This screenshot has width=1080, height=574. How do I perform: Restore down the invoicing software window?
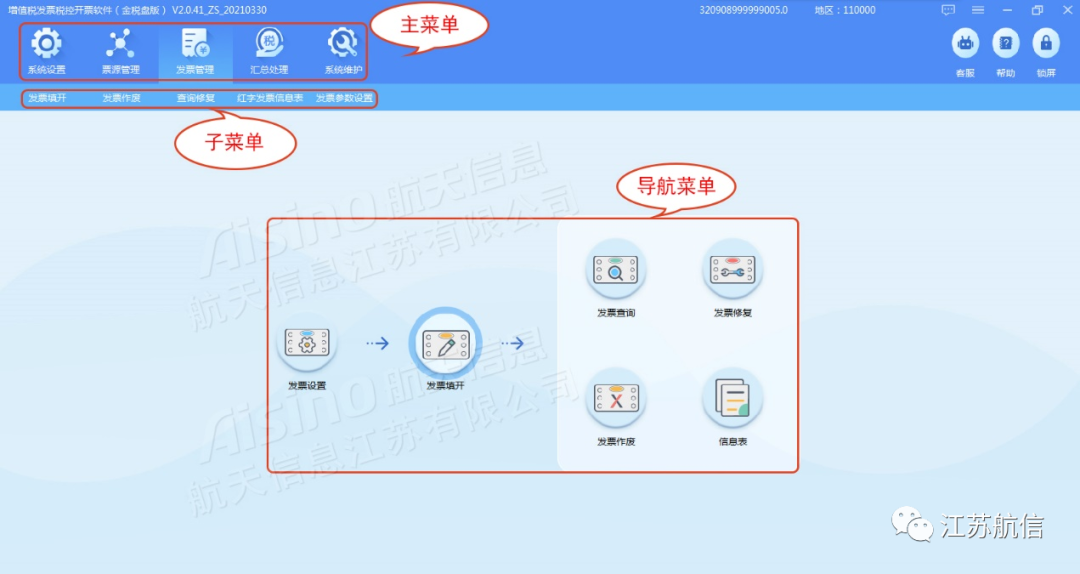tap(1037, 10)
